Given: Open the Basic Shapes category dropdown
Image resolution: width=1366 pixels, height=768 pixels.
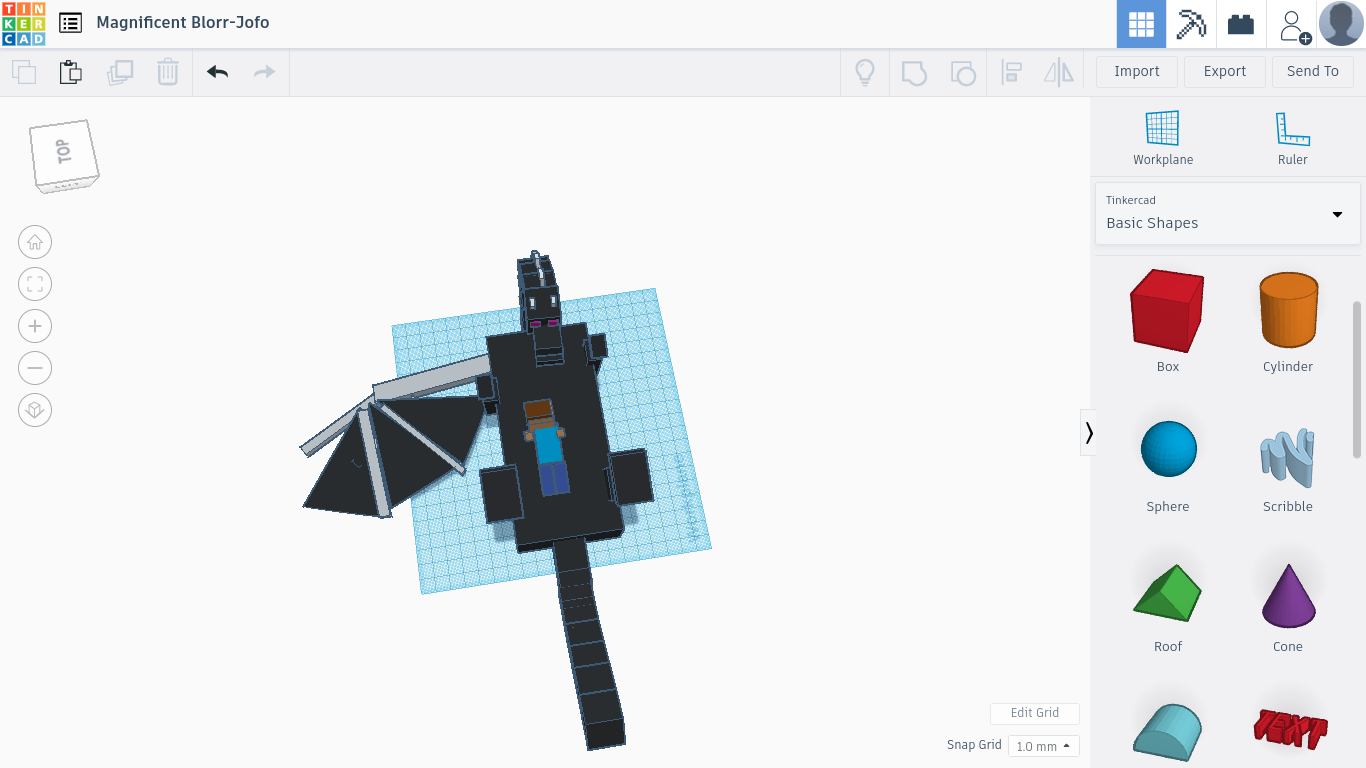Looking at the screenshot, I should [x=1228, y=213].
